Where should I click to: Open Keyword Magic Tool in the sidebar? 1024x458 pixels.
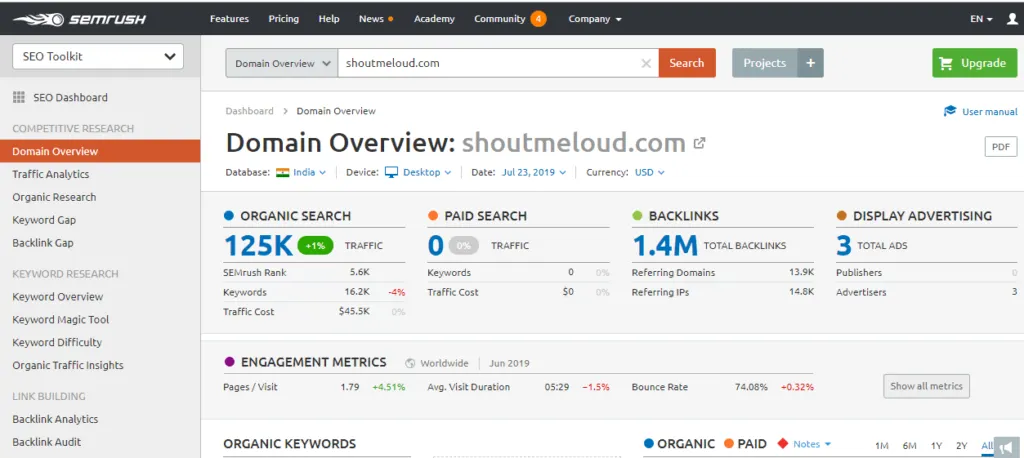pyautogui.click(x=61, y=319)
